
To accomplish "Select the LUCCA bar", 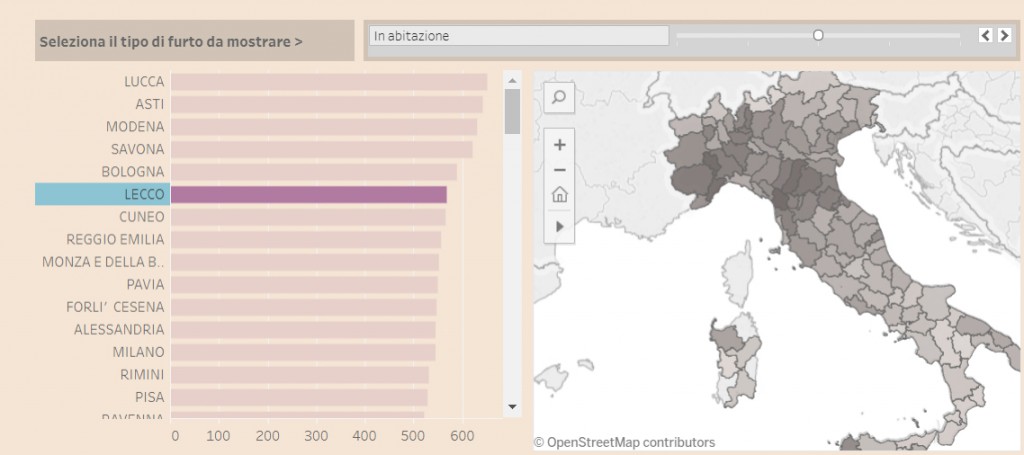I will point(329,82).
